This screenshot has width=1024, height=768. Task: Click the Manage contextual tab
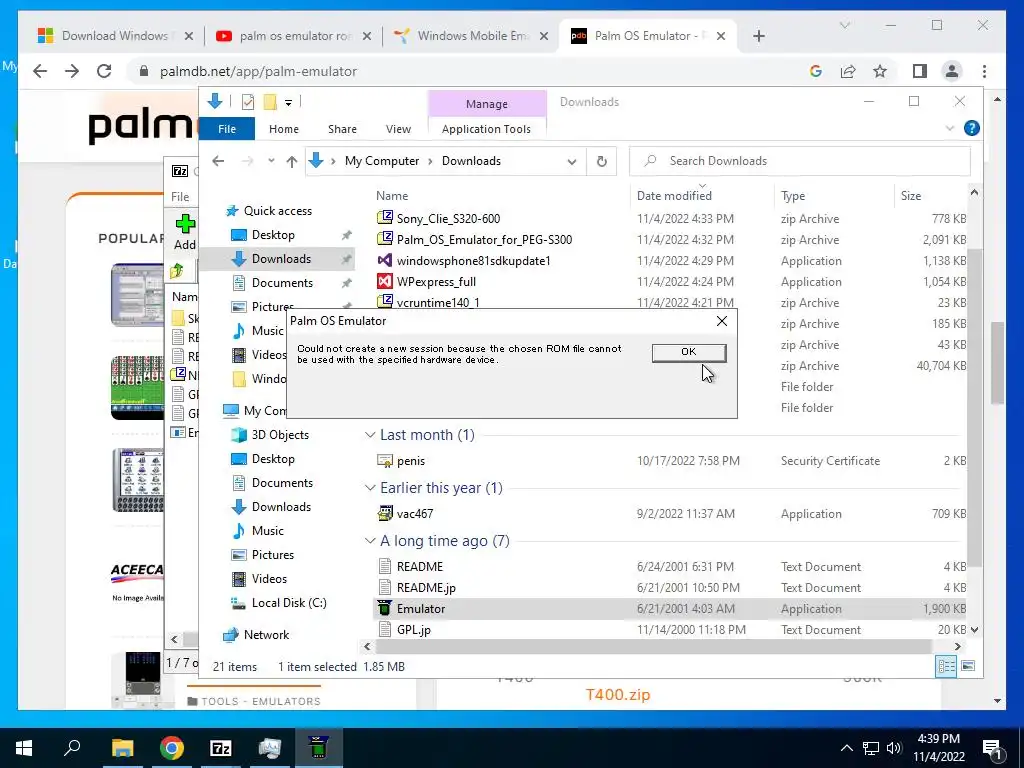pyautogui.click(x=487, y=104)
